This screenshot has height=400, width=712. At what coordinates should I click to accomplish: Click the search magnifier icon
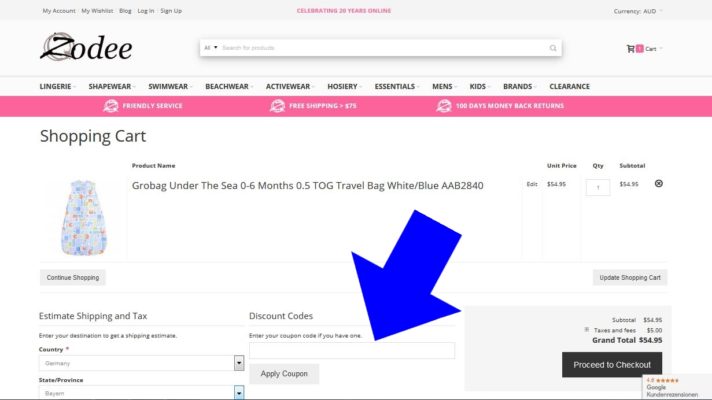point(553,48)
